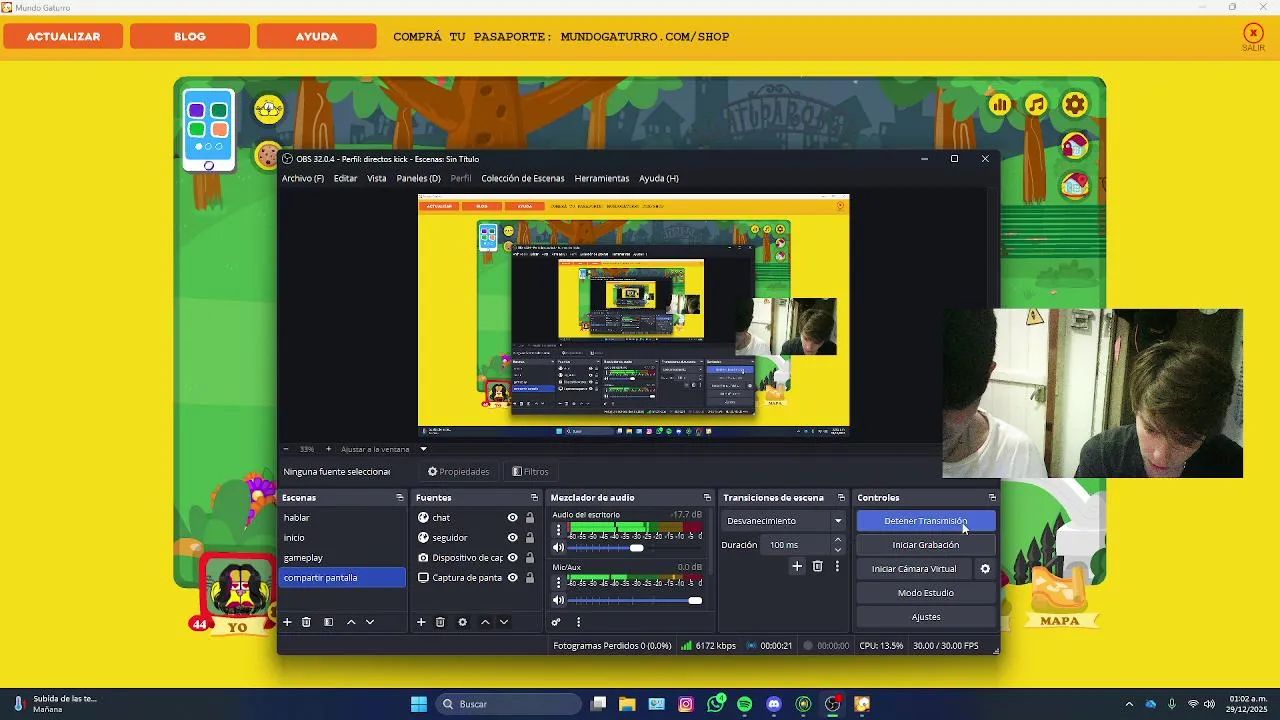Click Detener Transmisión button
This screenshot has height=720, width=1280.
pyautogui.click(x=926, y=521)
